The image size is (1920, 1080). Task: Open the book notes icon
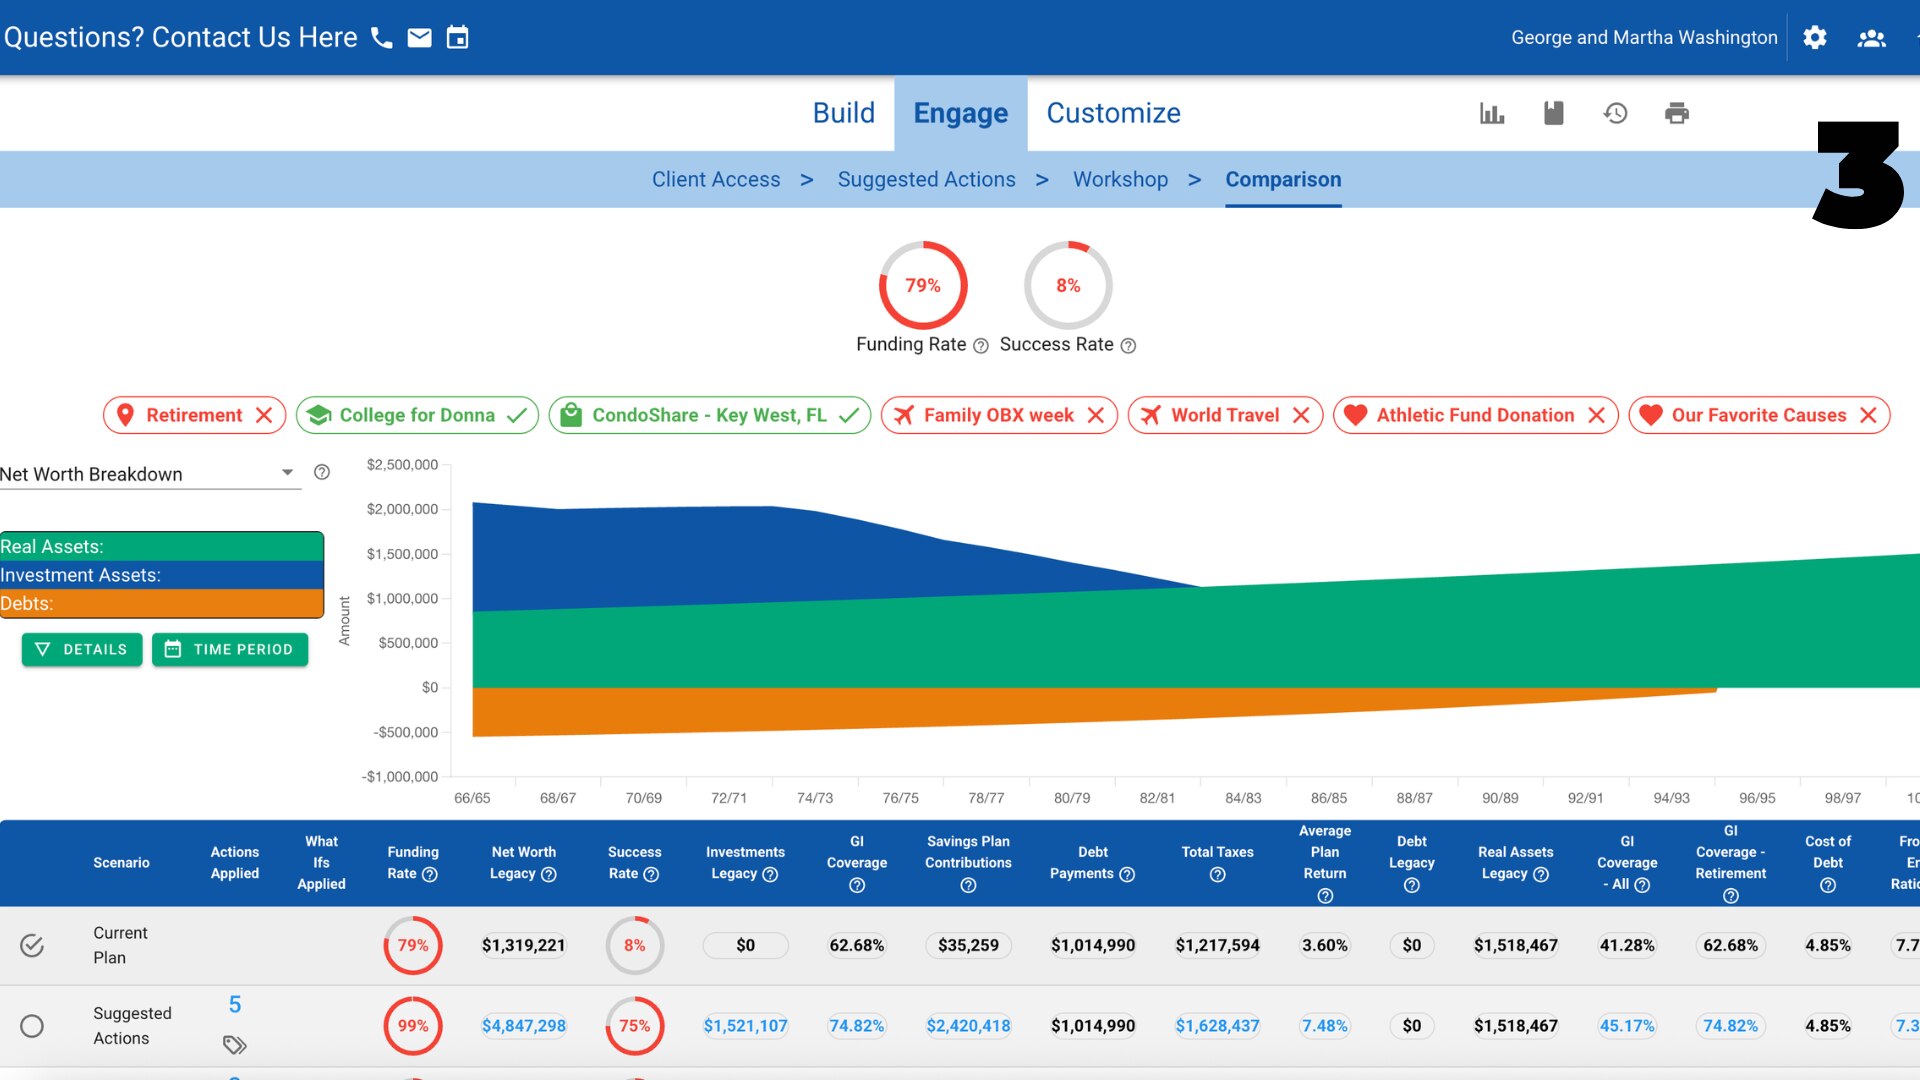1553,113
